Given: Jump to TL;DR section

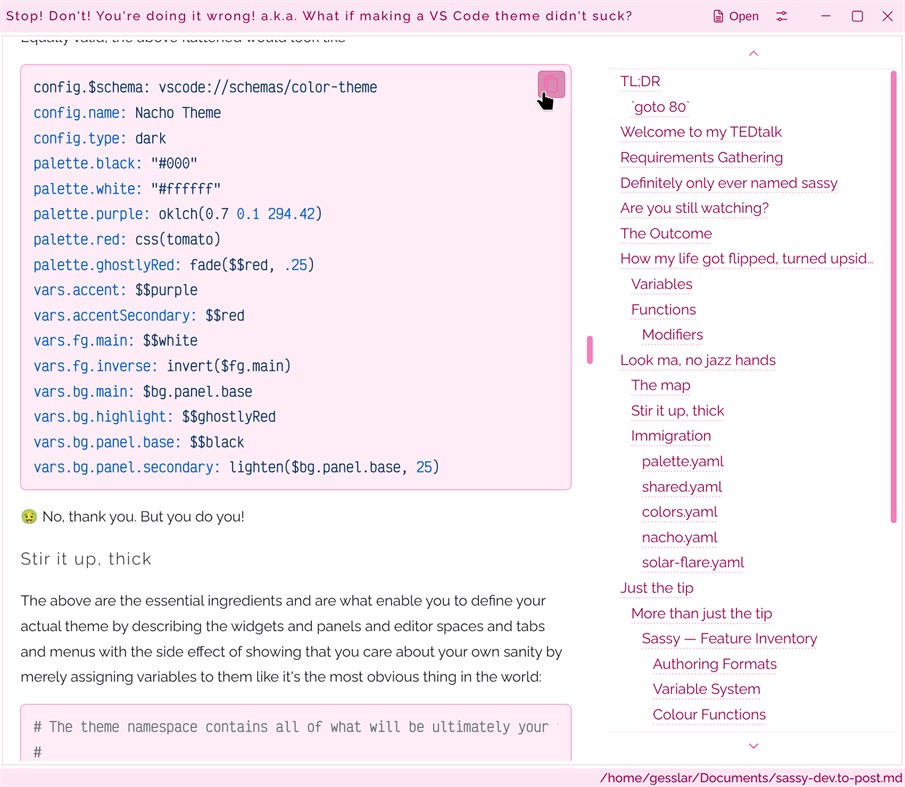Looking at the screenshot, I should (640, 81).
